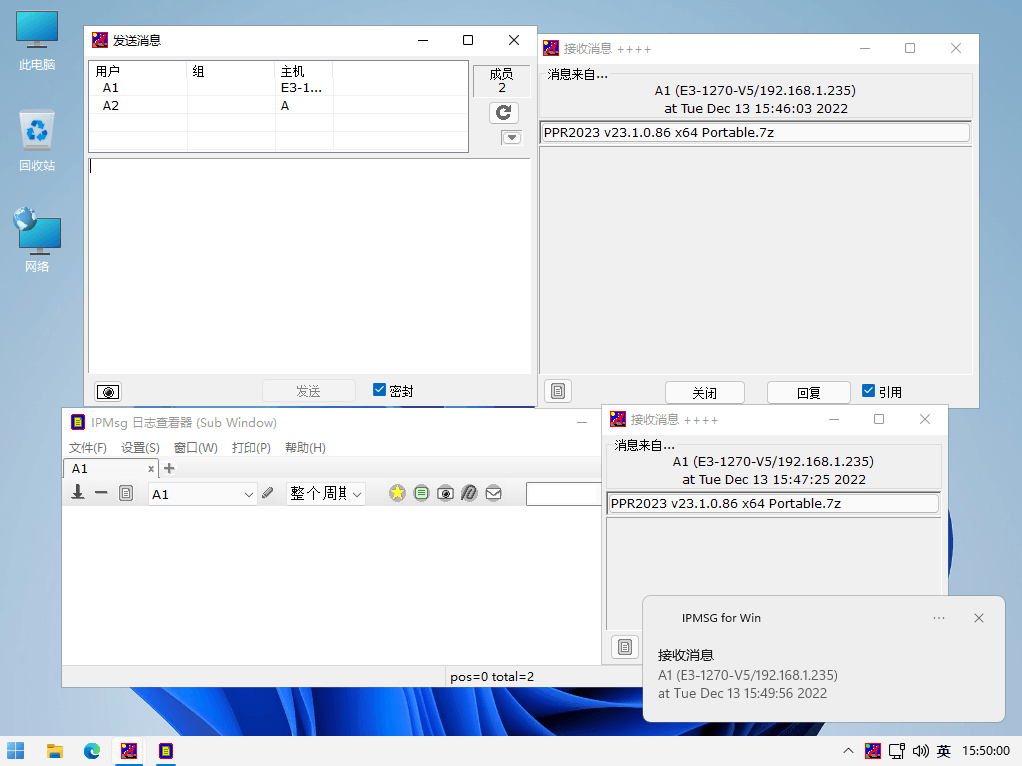
Task: Click the pencil edit icon in log viewer
Action: [268, 493]
